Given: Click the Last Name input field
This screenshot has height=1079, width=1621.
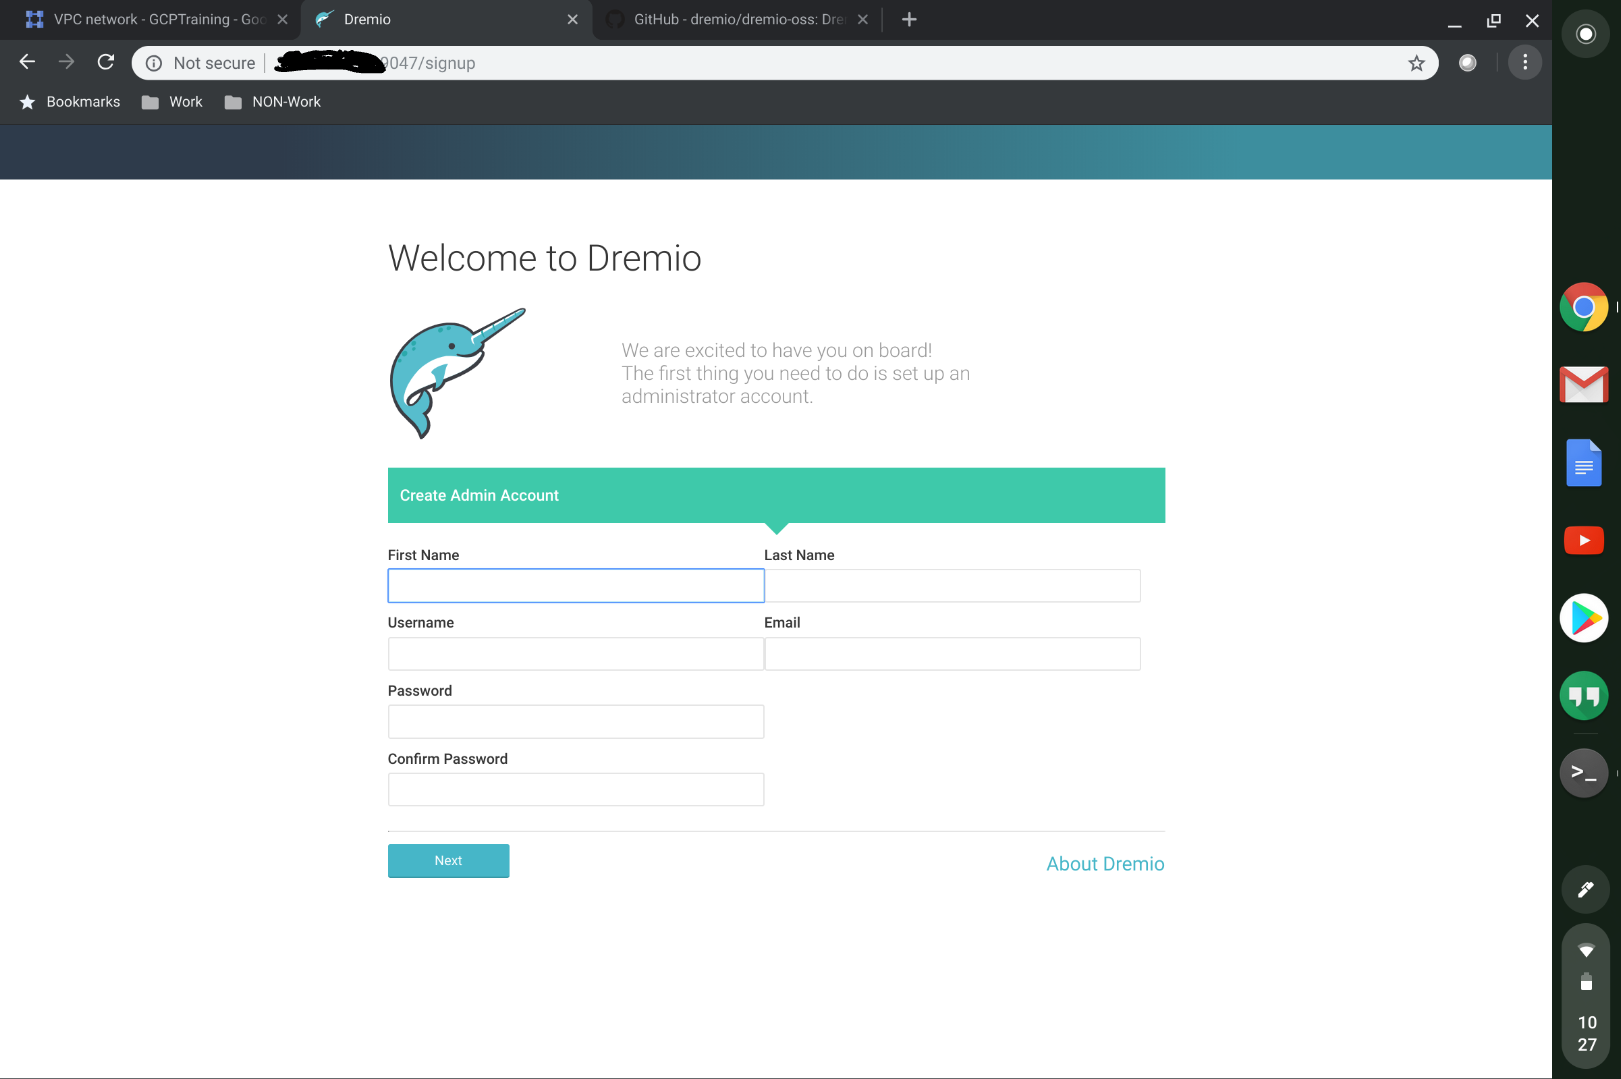Looking at the screenshot, I should click(952, 586).
